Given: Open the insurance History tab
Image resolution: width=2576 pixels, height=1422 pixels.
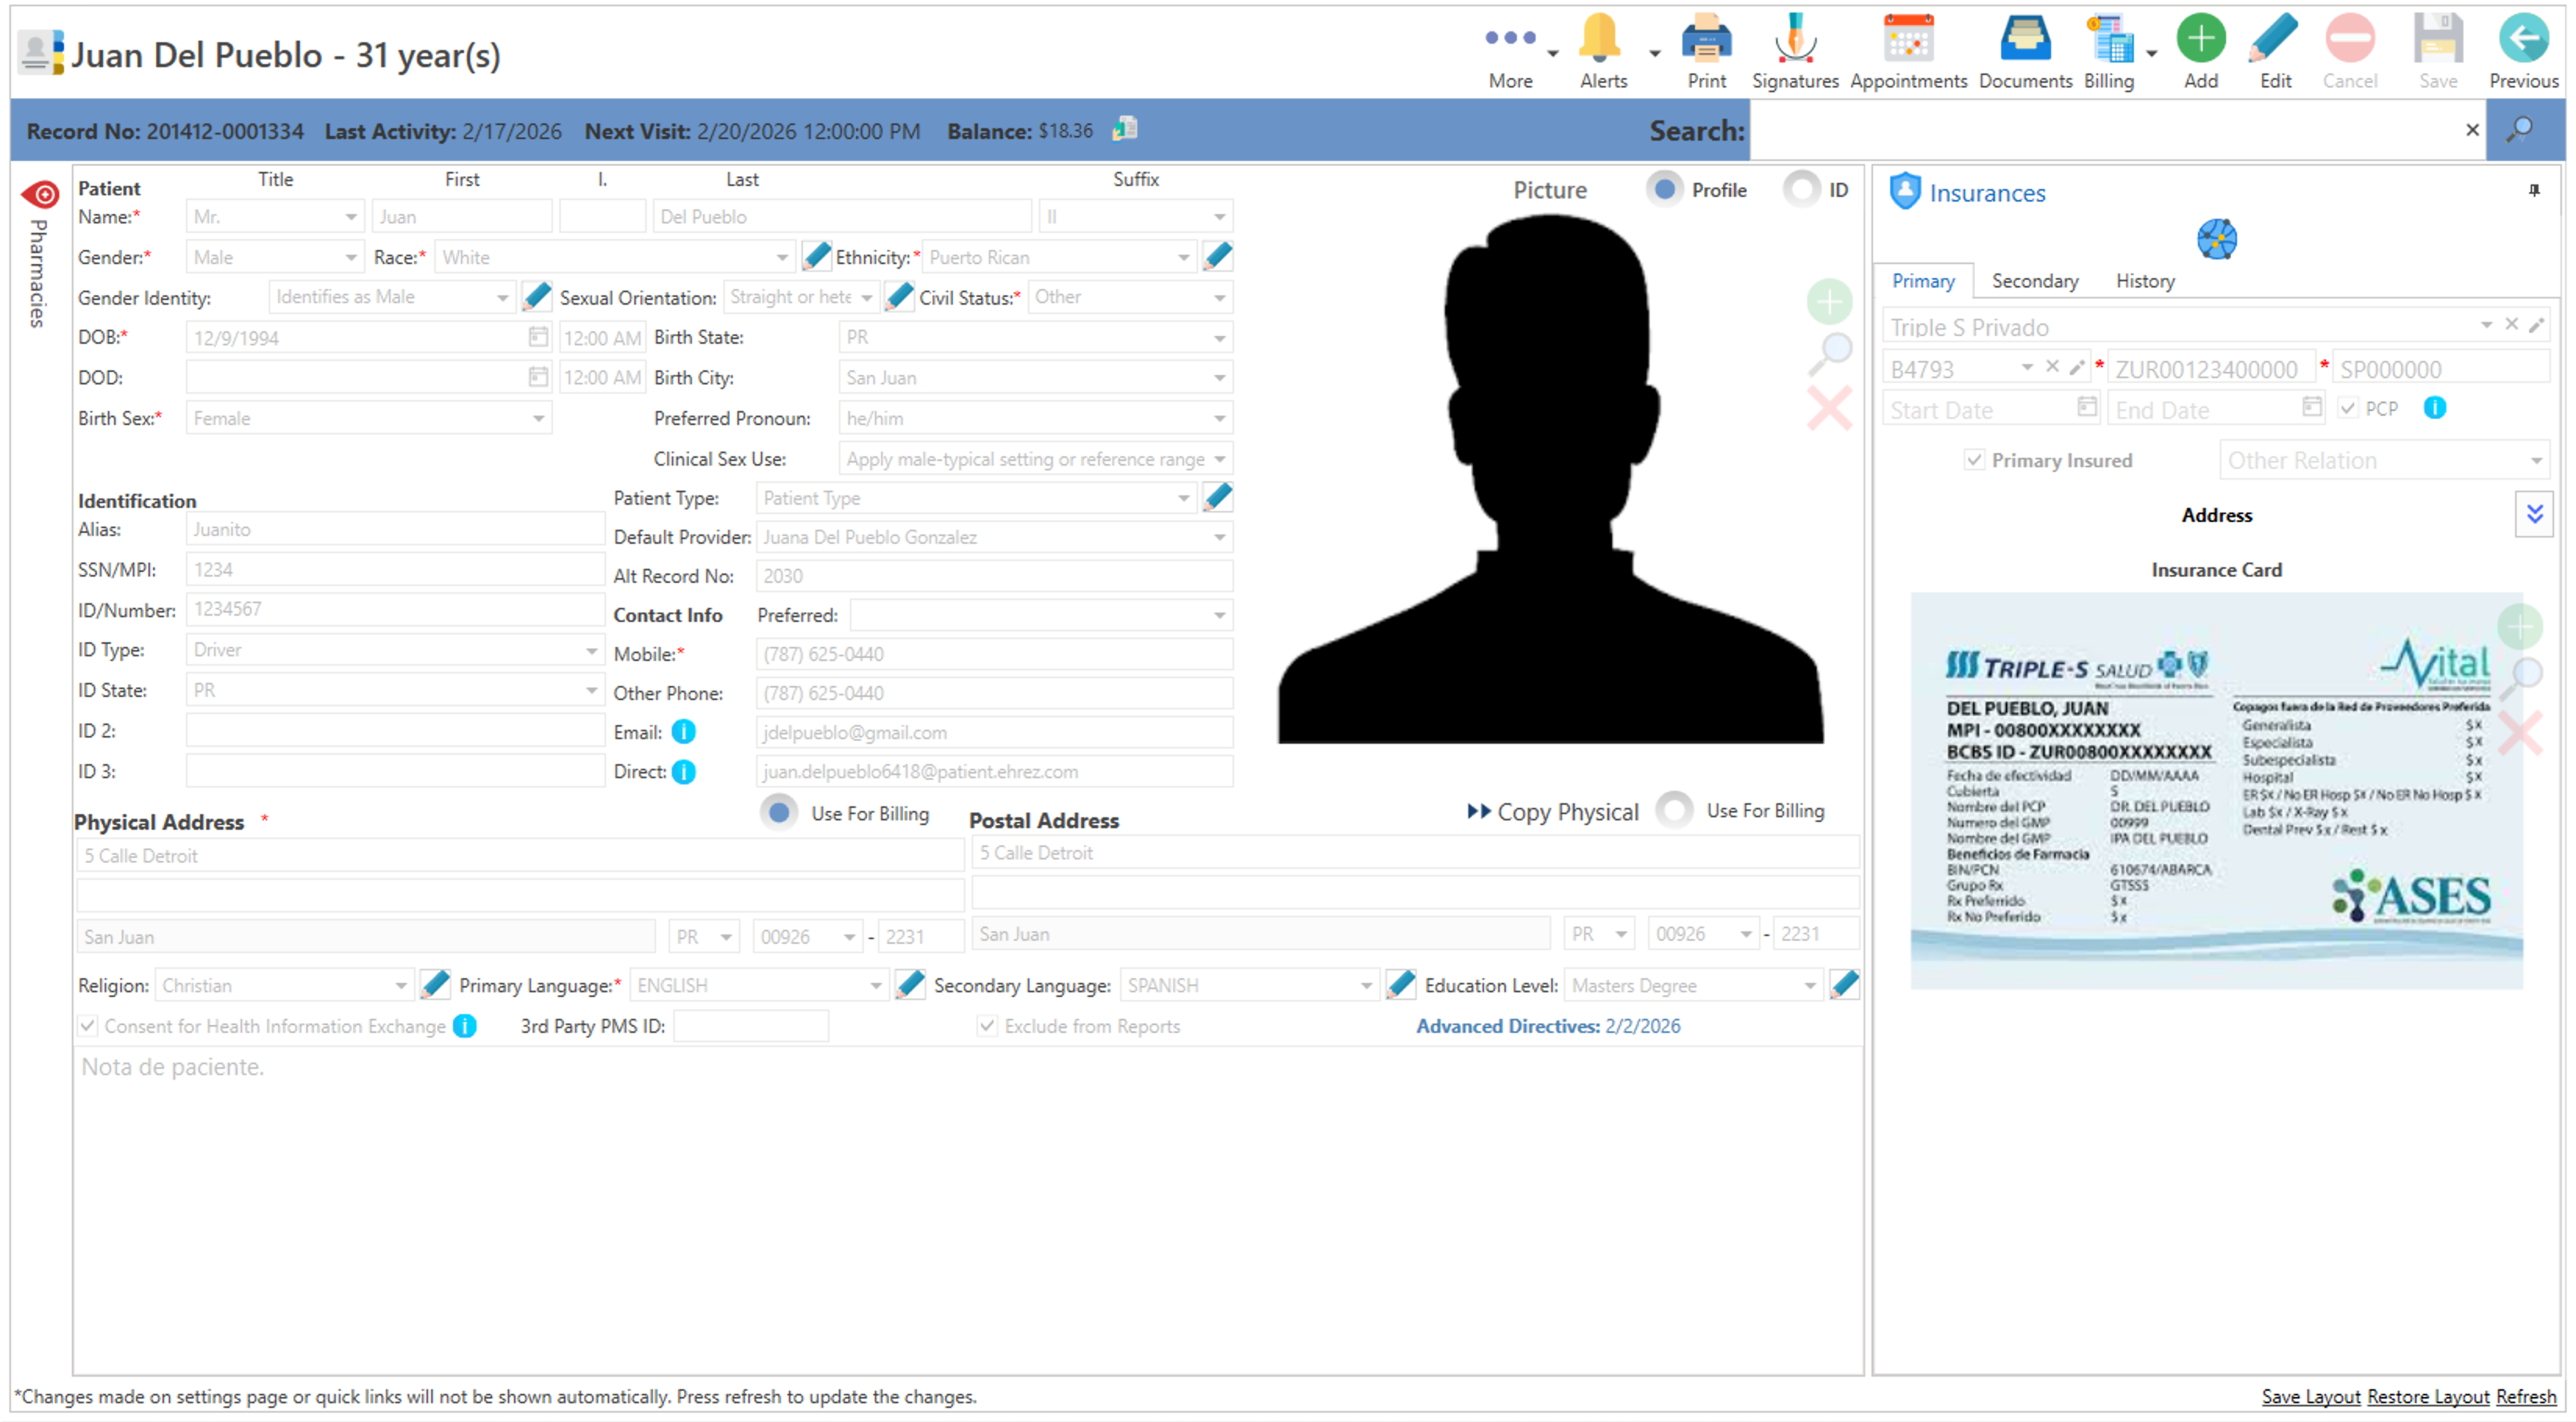Looking at the screenshot, I should (x=2145, y=281).
